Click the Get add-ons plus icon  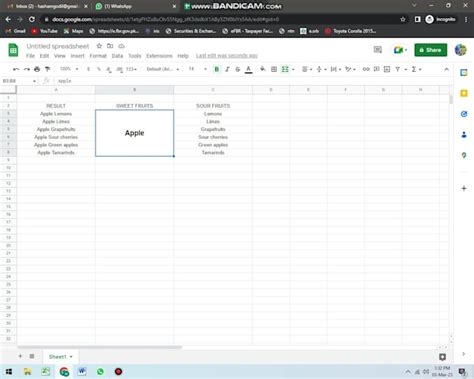[x=464, y=188]
